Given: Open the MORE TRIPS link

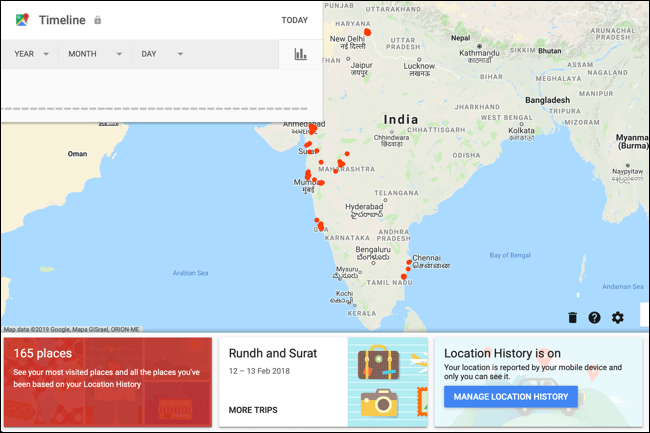Looking at the screenshot, I should tap(254, 410).
